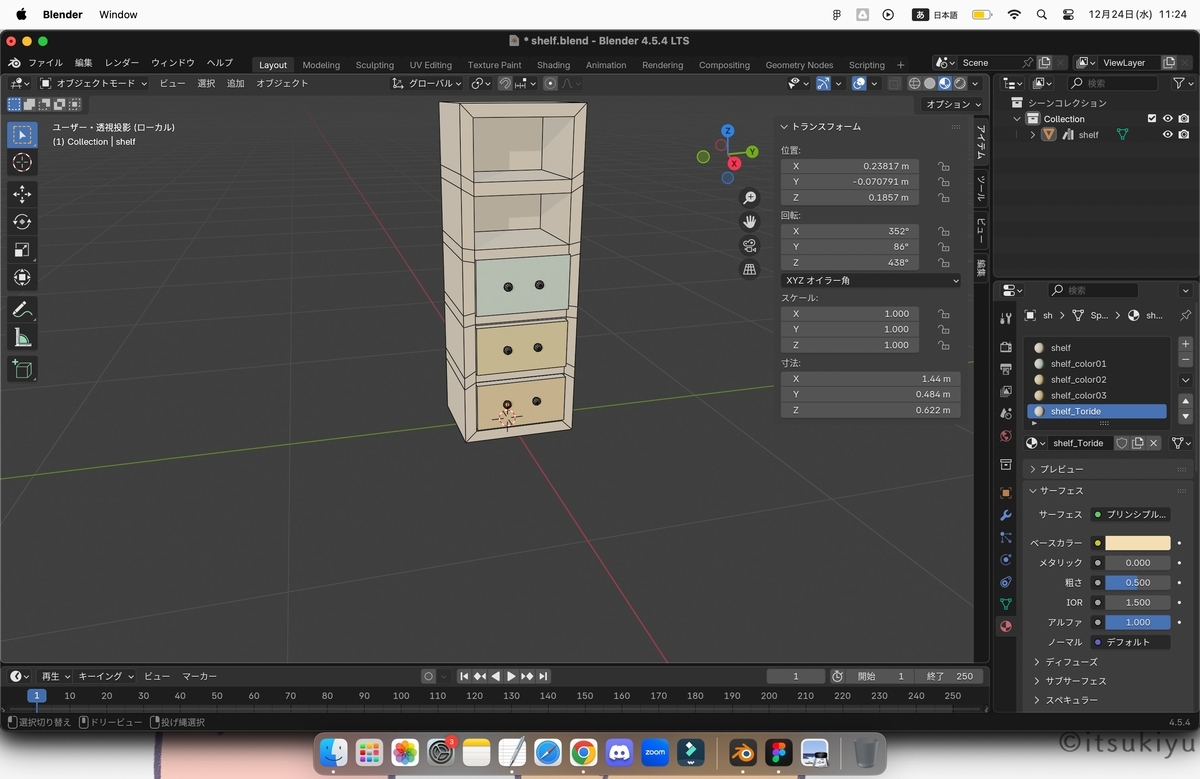Toggle fake user shield for shelf_Toride
The height and width of the screenshot is (779, 1200).
tap(1122, 443)
